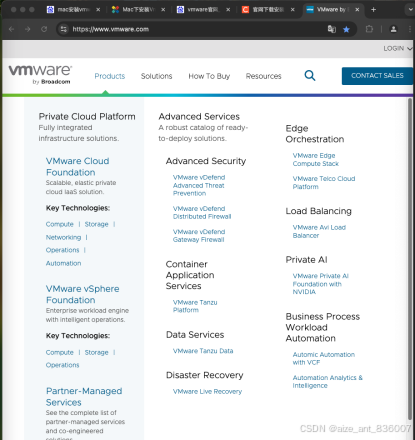Open VMware Telco Cloud Platform link
Viewport: 415px width, 440px height.
pyautogui.click(x=324, y=183)
